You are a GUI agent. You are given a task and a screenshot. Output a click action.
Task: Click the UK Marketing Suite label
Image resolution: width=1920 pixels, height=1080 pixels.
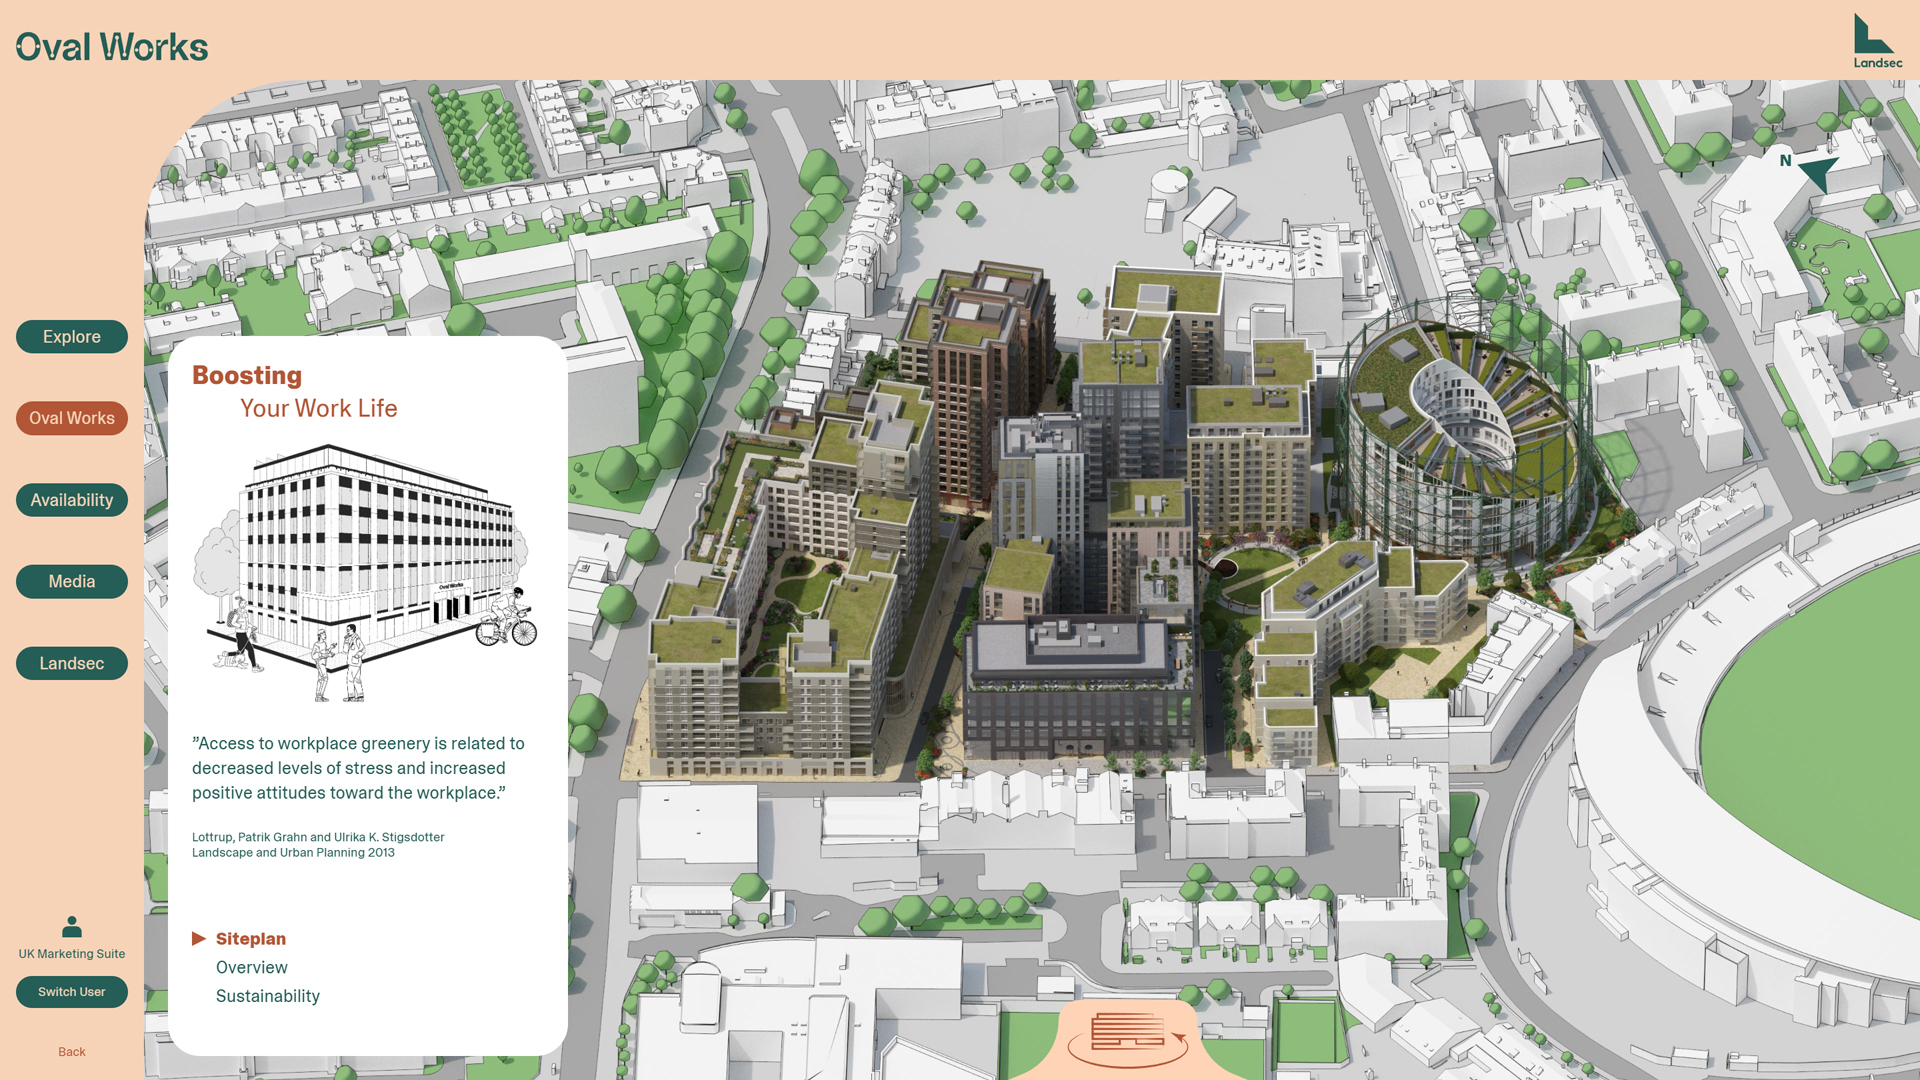pos(72,954)
